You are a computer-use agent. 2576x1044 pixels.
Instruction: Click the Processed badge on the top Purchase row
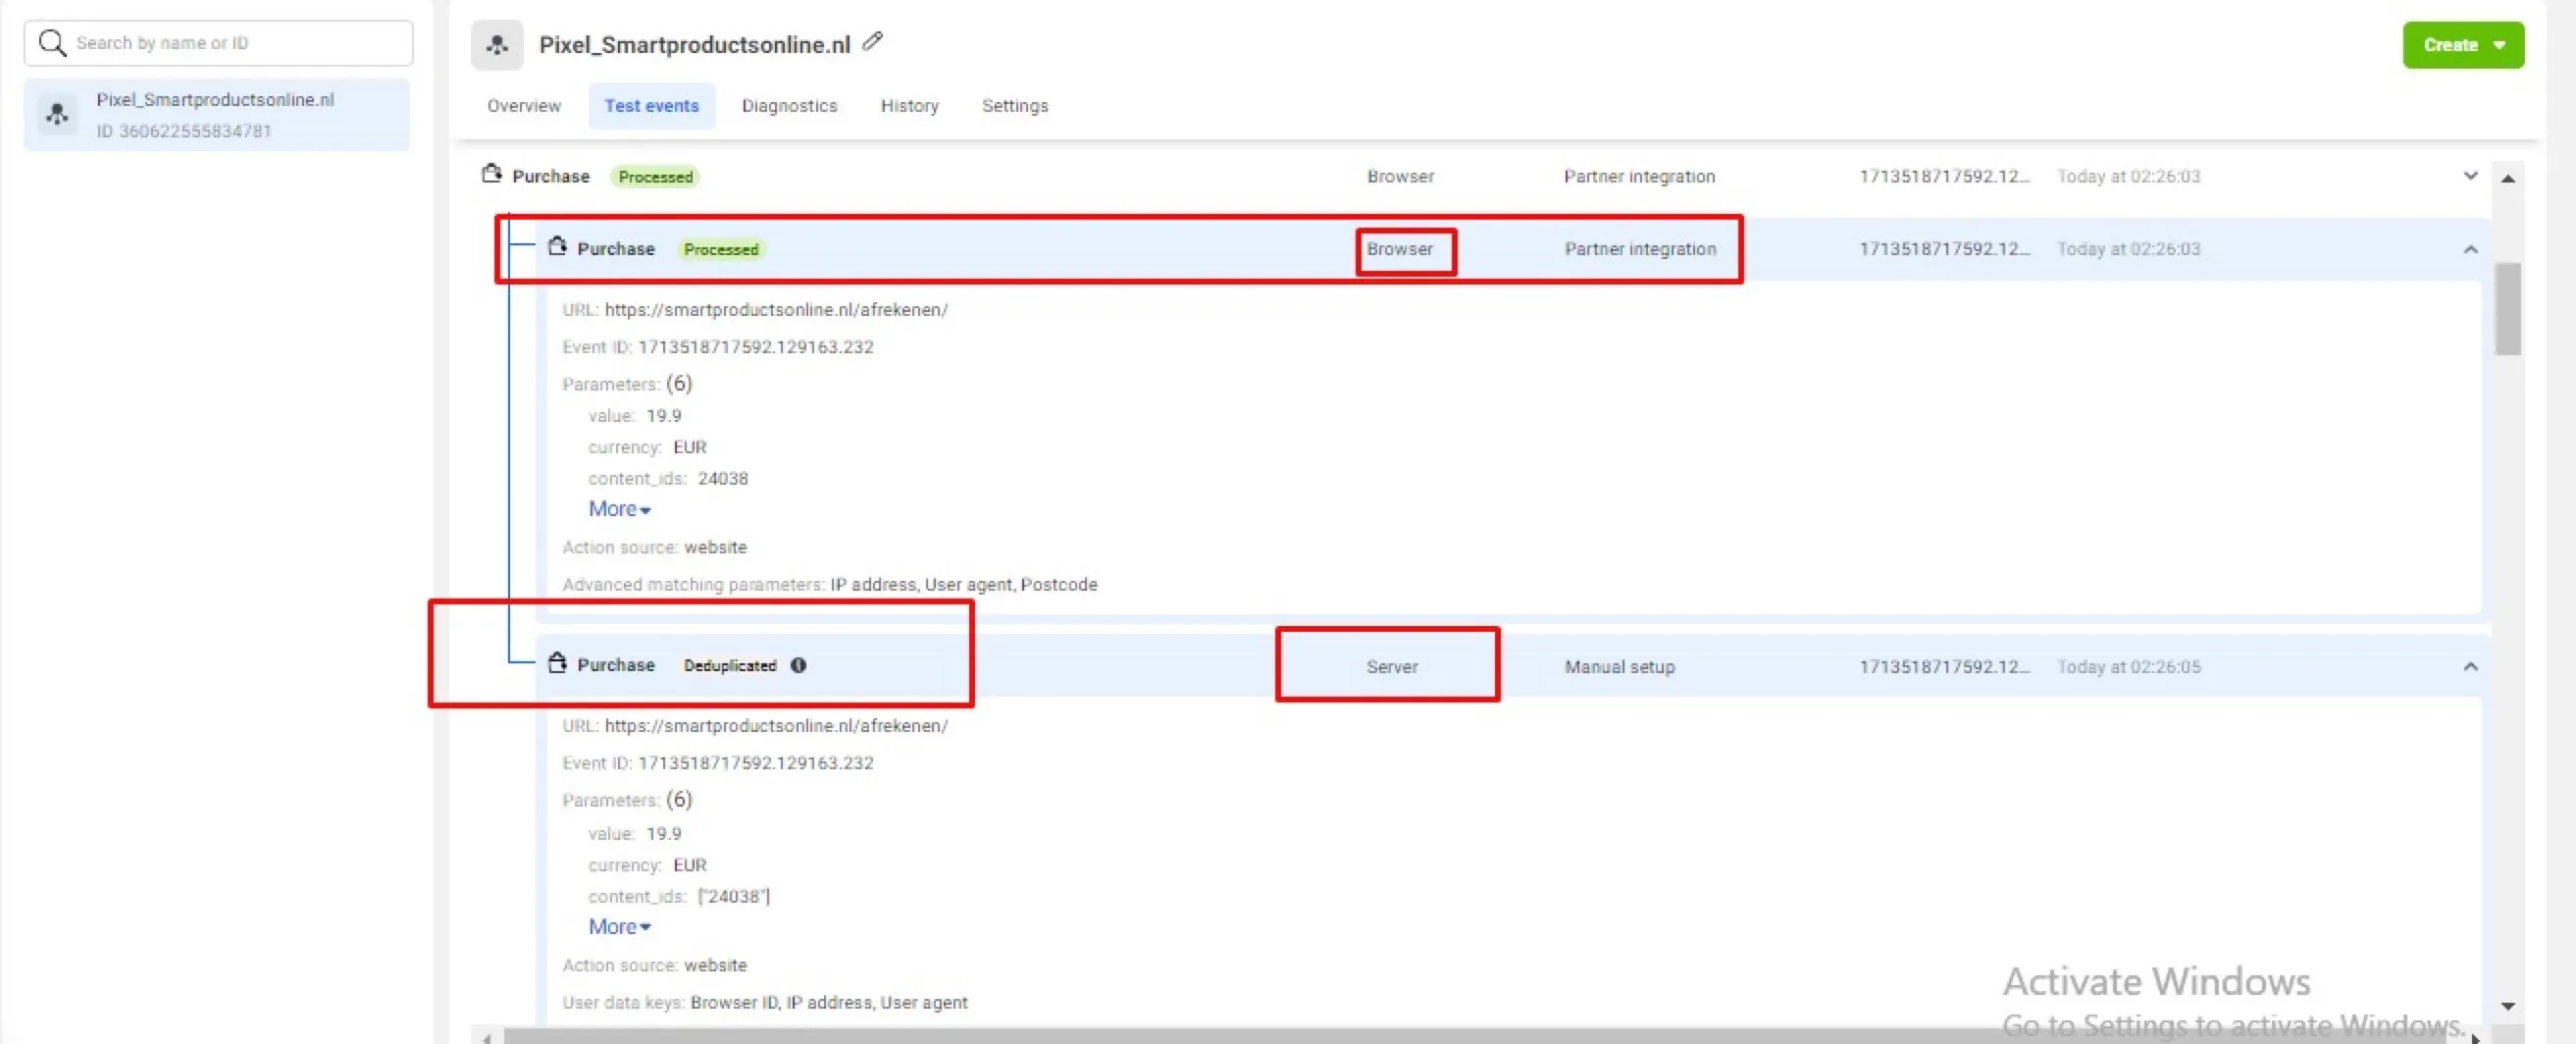click(x=655, y=177)
